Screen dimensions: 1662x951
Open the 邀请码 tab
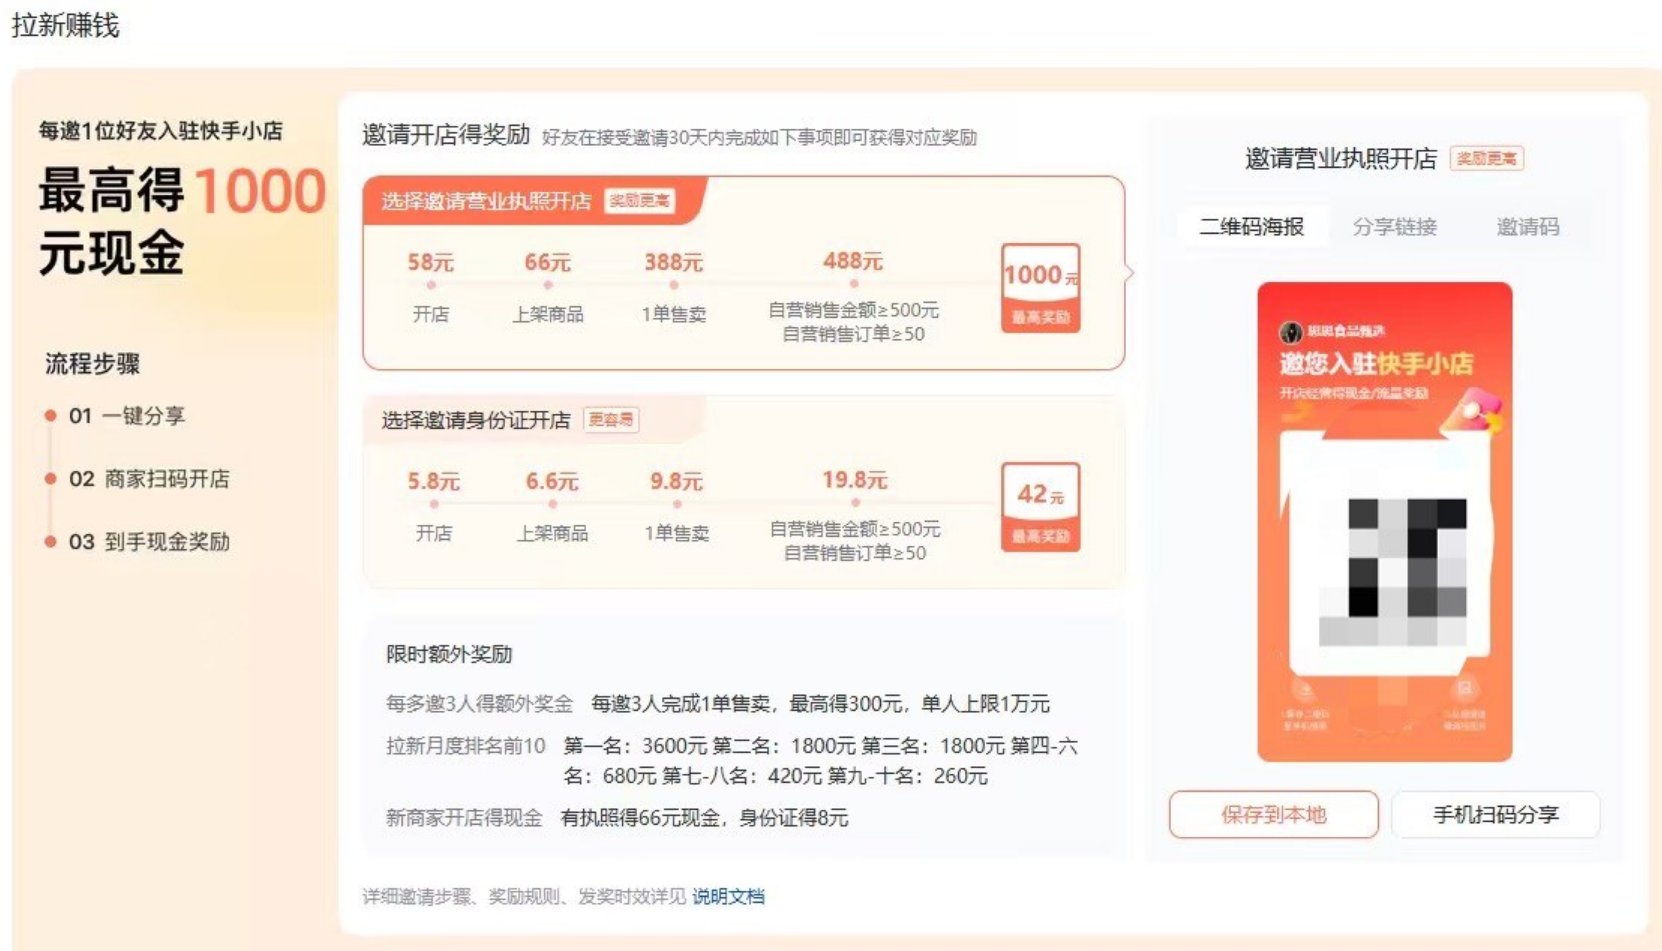[1527, 227]
